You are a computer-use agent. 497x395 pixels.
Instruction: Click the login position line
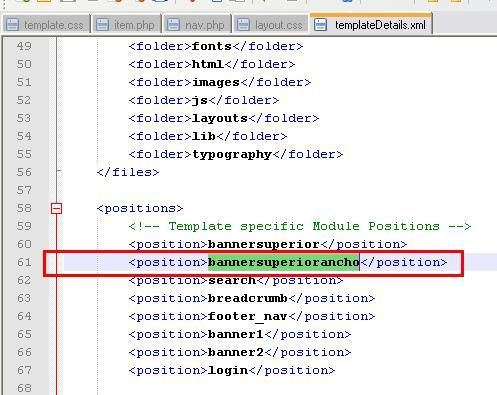pyautogui.click(x=232, y=370)
